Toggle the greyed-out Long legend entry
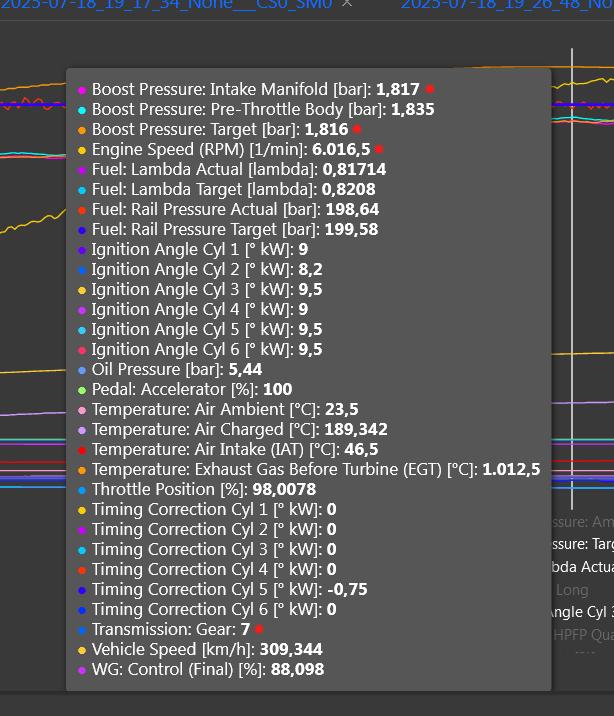This screenshot has height=716, width=614. coord(572,590)
